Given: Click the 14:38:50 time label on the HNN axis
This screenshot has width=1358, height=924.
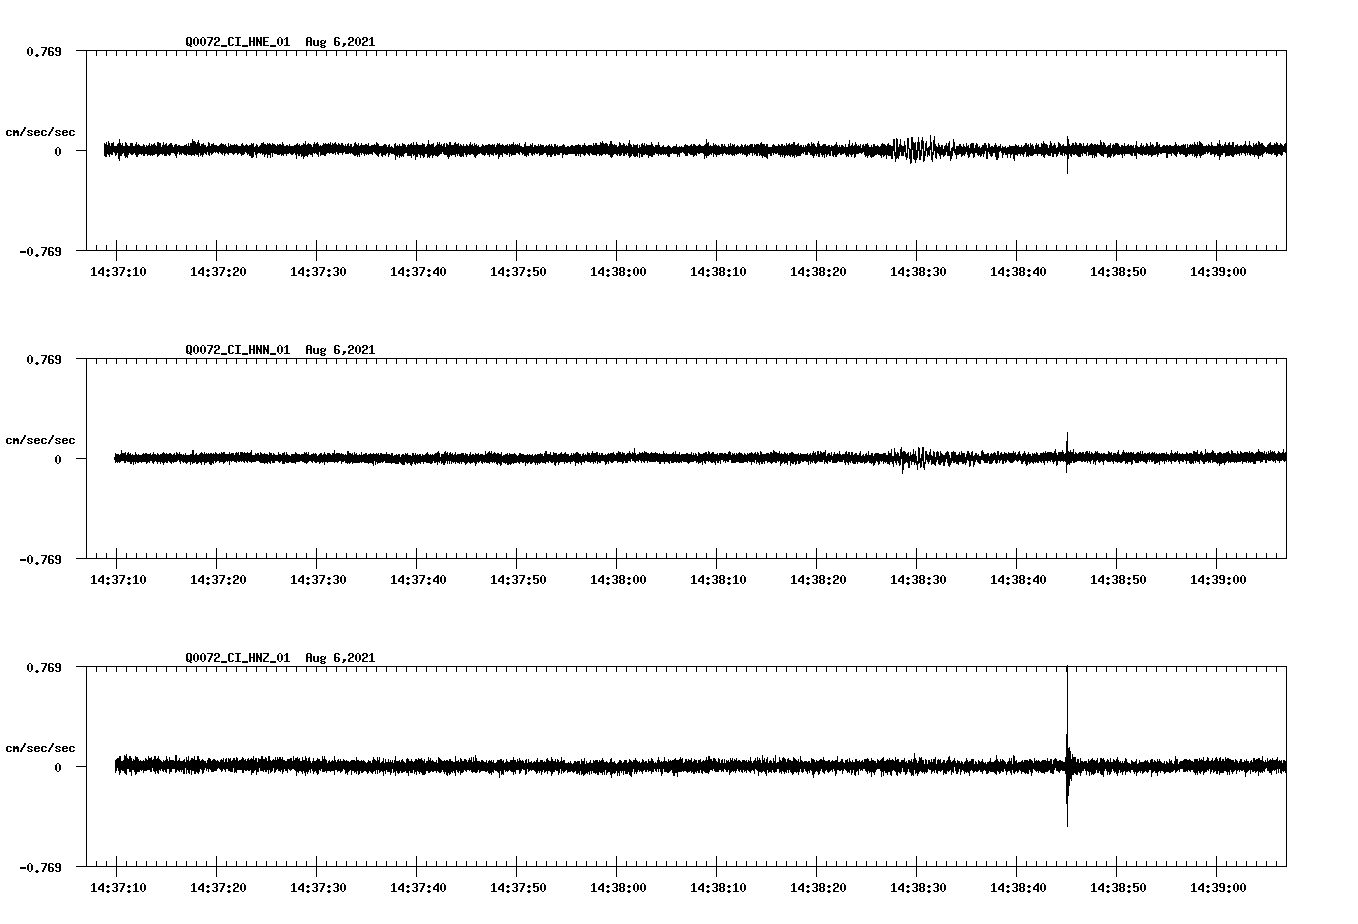Looking at the screenshot, I should tap(1117, 580).
